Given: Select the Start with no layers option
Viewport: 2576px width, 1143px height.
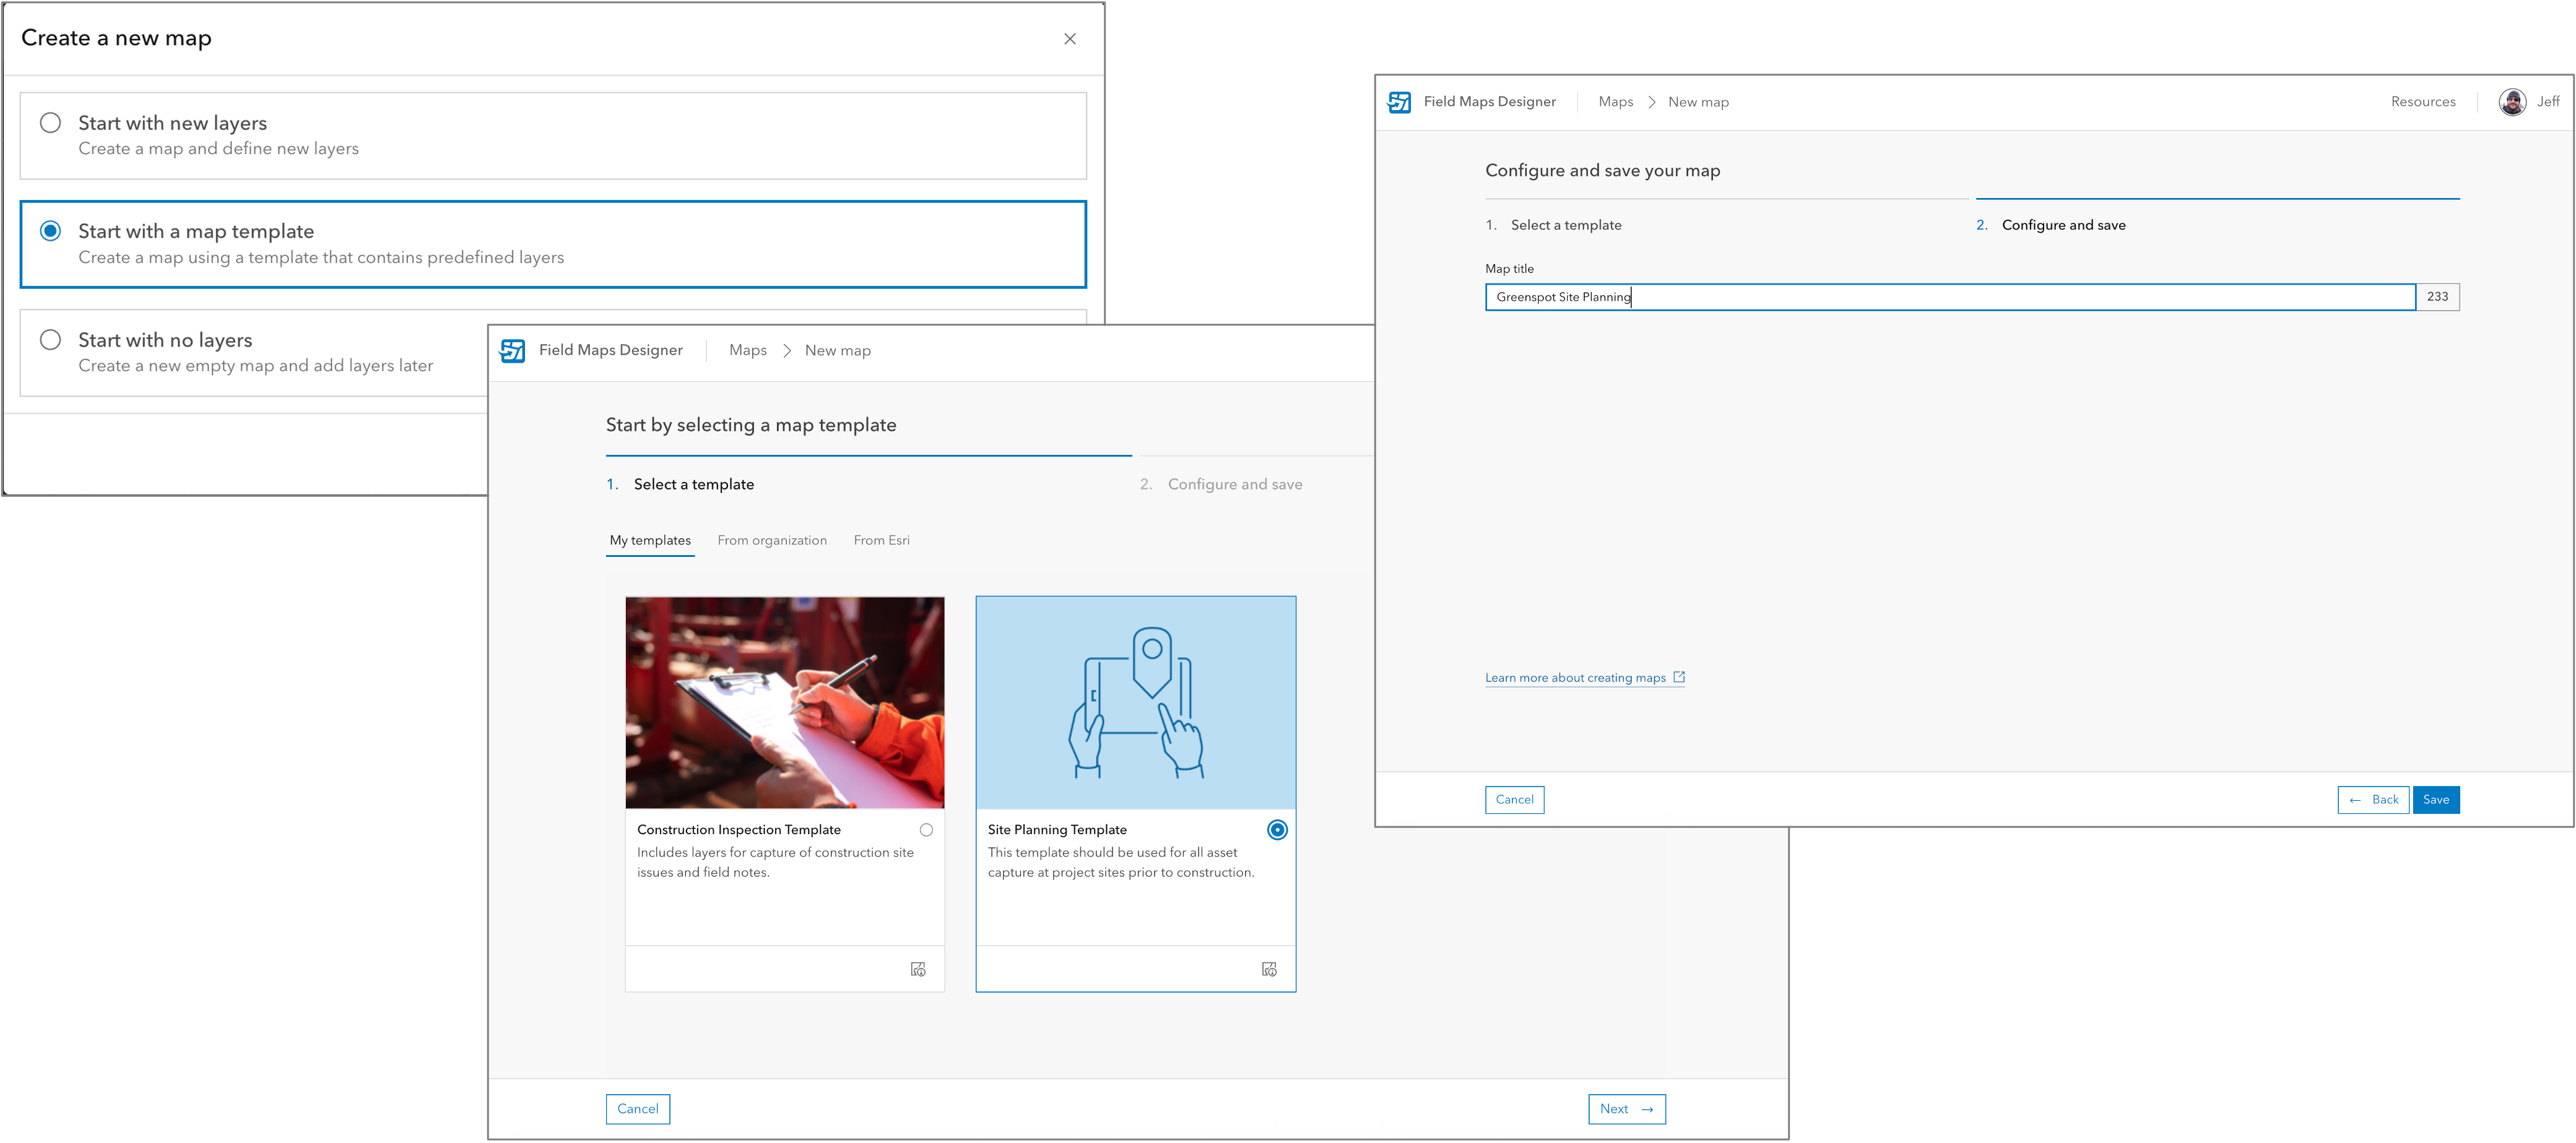Looking at the screenshot, I should [x=50, y=340].
